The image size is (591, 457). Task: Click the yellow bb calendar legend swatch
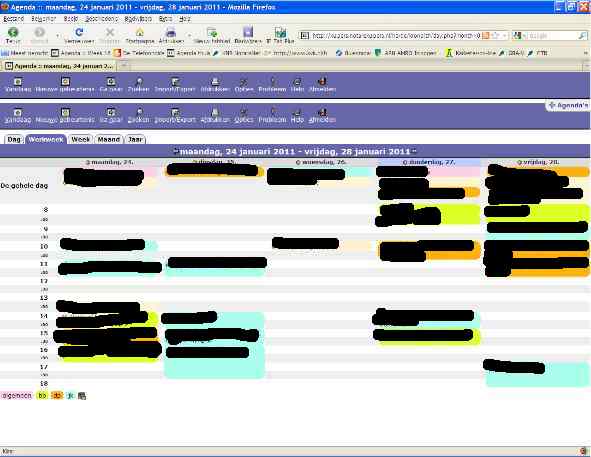point(42,396)
